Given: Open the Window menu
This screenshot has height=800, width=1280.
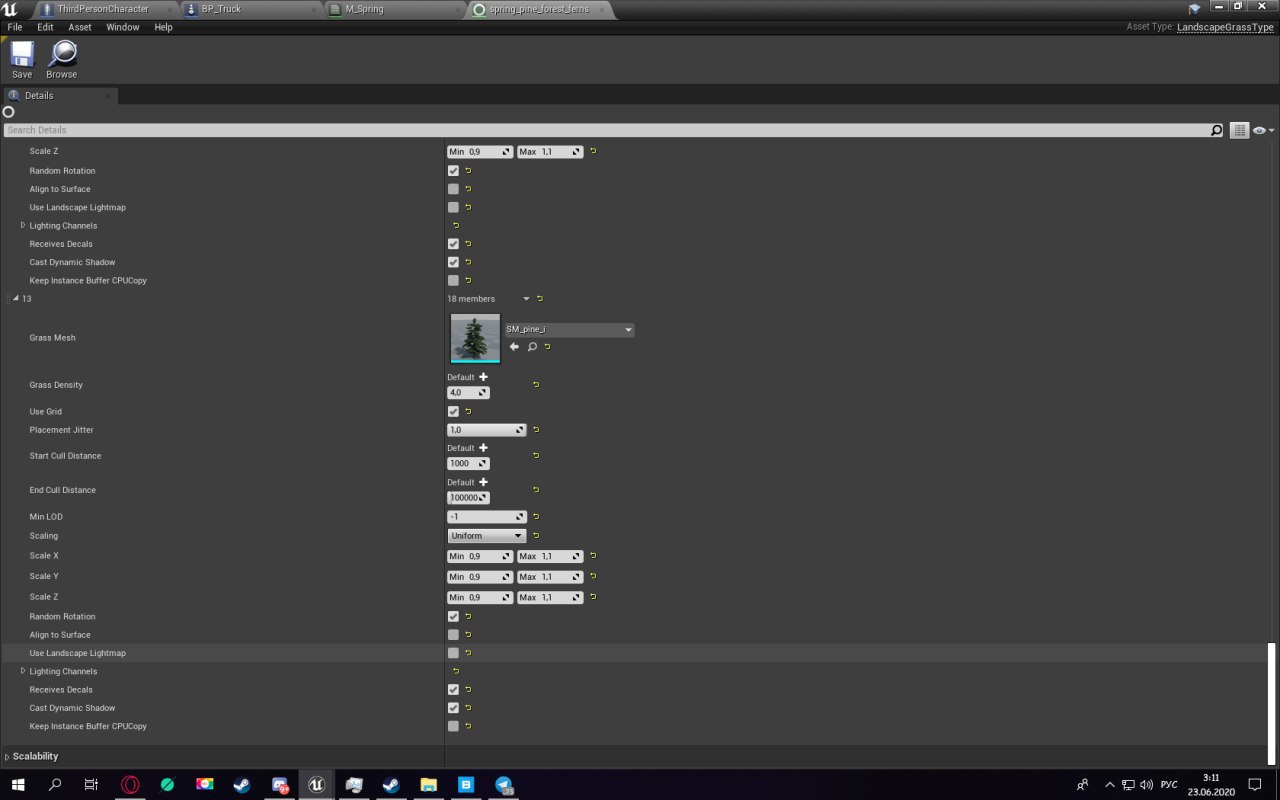Looking at the screenshot, I should [x=123, y=27].
